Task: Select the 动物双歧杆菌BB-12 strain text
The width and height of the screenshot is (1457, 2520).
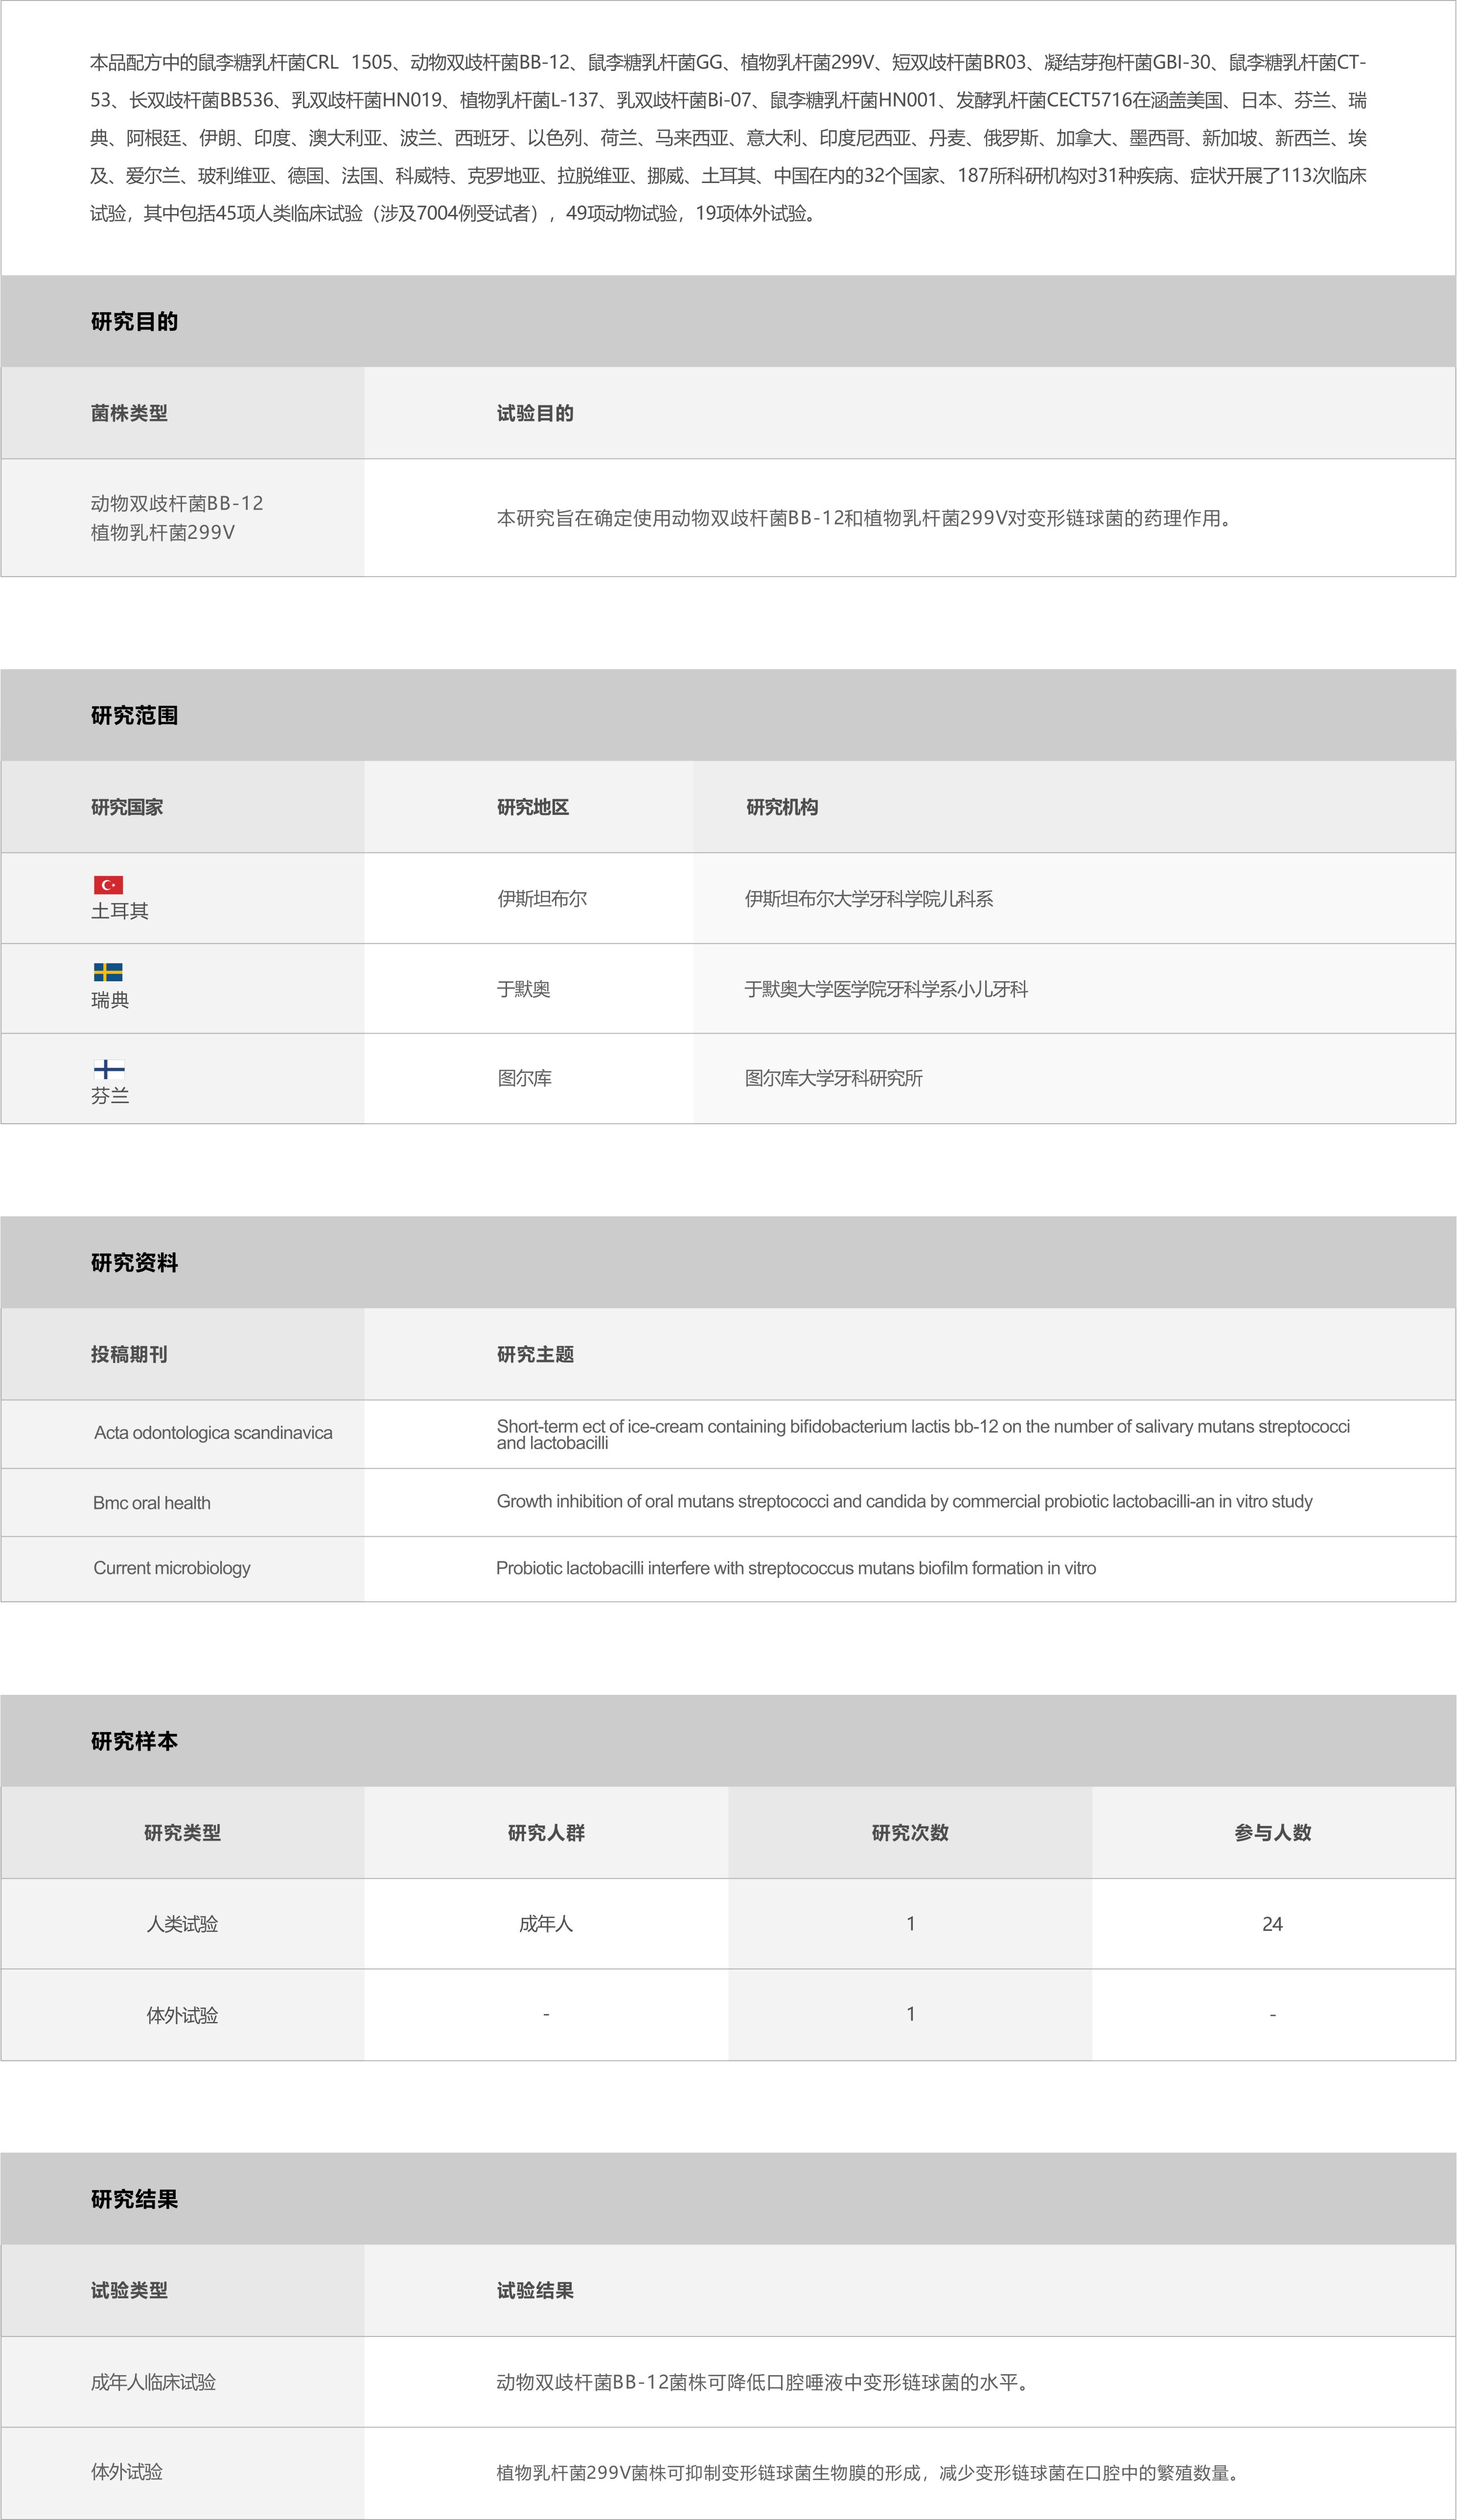Action: (177, 503)
